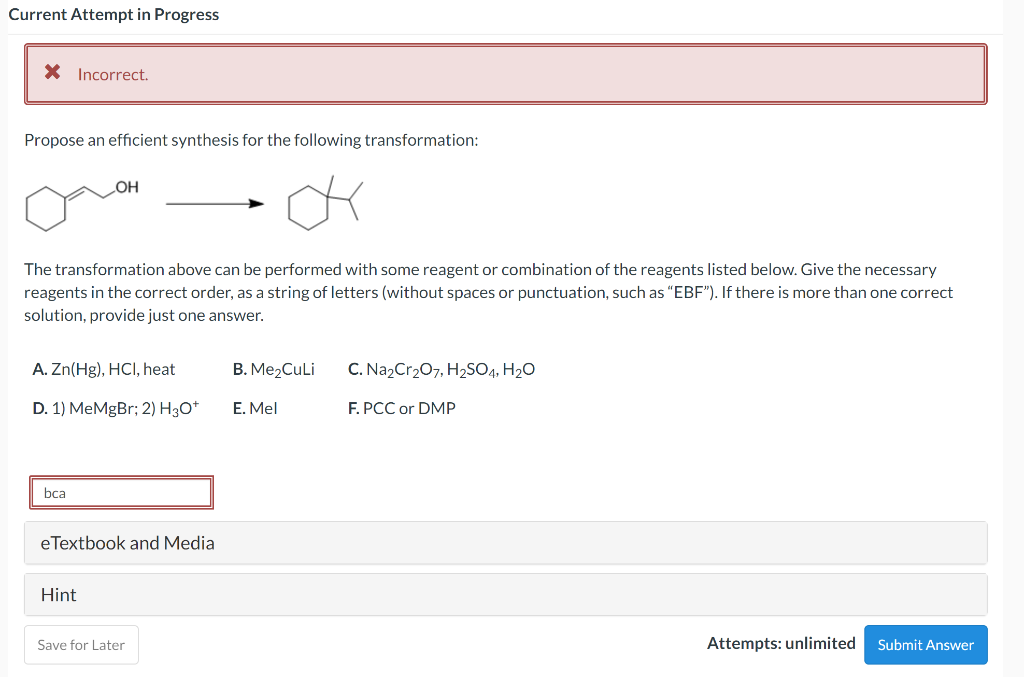Click the Submit Answer button
1024x677 pixels.
click(925, 644)
